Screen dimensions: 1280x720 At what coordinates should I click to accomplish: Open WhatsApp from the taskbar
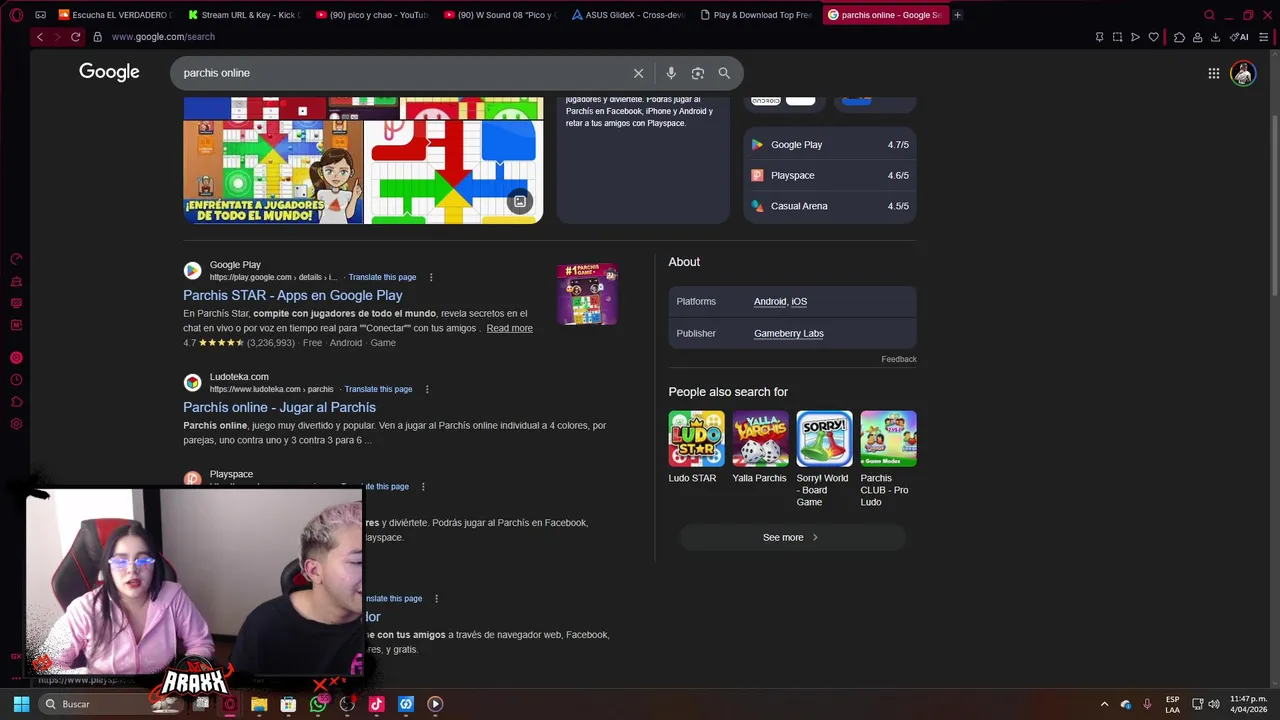pyautogui.click(x=317, y=704)
